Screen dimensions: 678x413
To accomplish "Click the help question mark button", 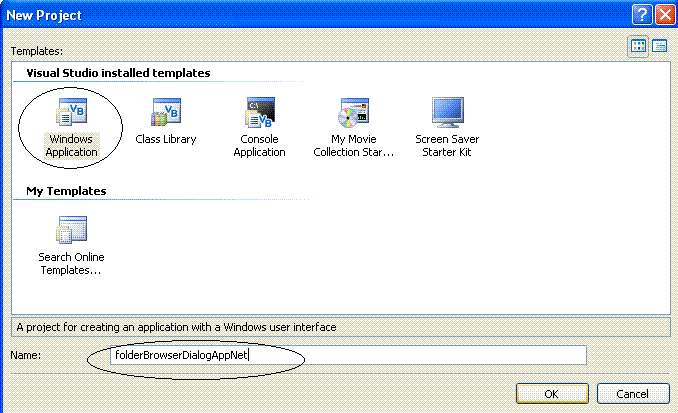I will (642, 15).
